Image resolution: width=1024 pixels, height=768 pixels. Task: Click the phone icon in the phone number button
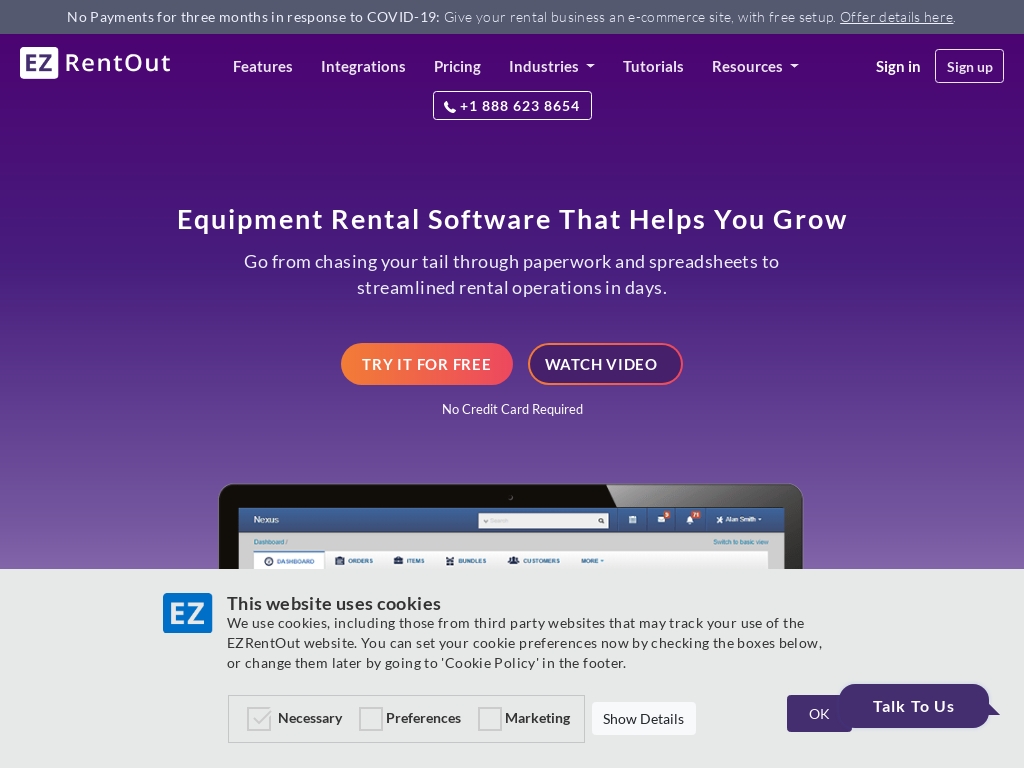click(x=450, y=107)
